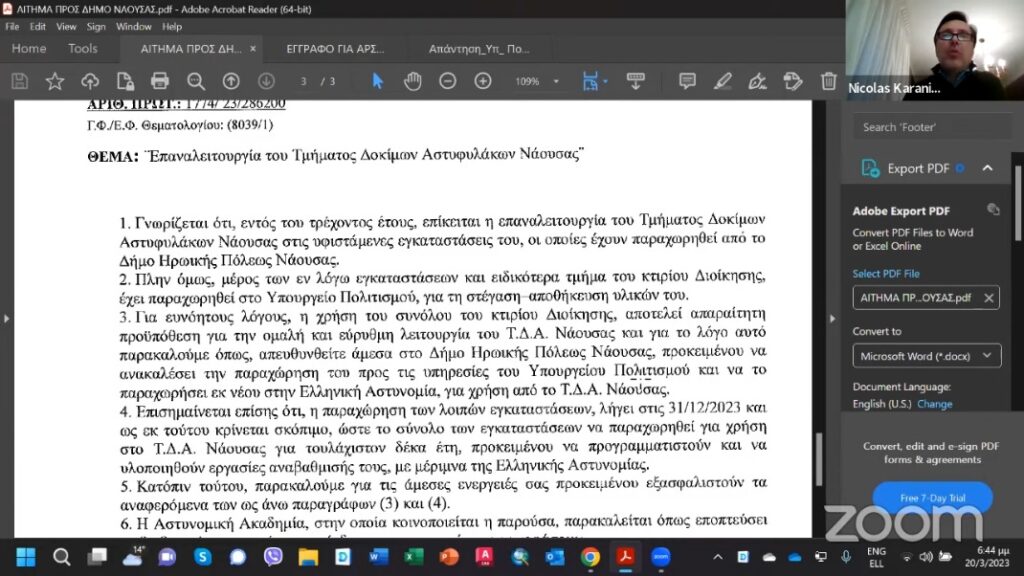
Task: Open the add comment sticky note tool
Action: click(x=687, y=81)
